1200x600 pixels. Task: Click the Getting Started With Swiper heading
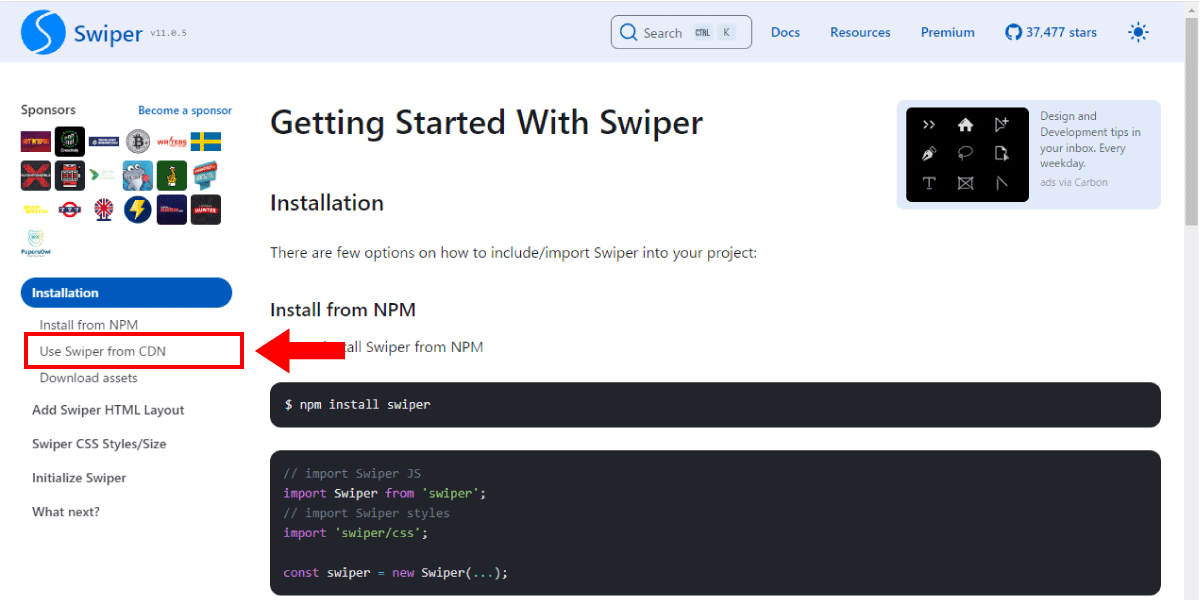tap(487, 123)
